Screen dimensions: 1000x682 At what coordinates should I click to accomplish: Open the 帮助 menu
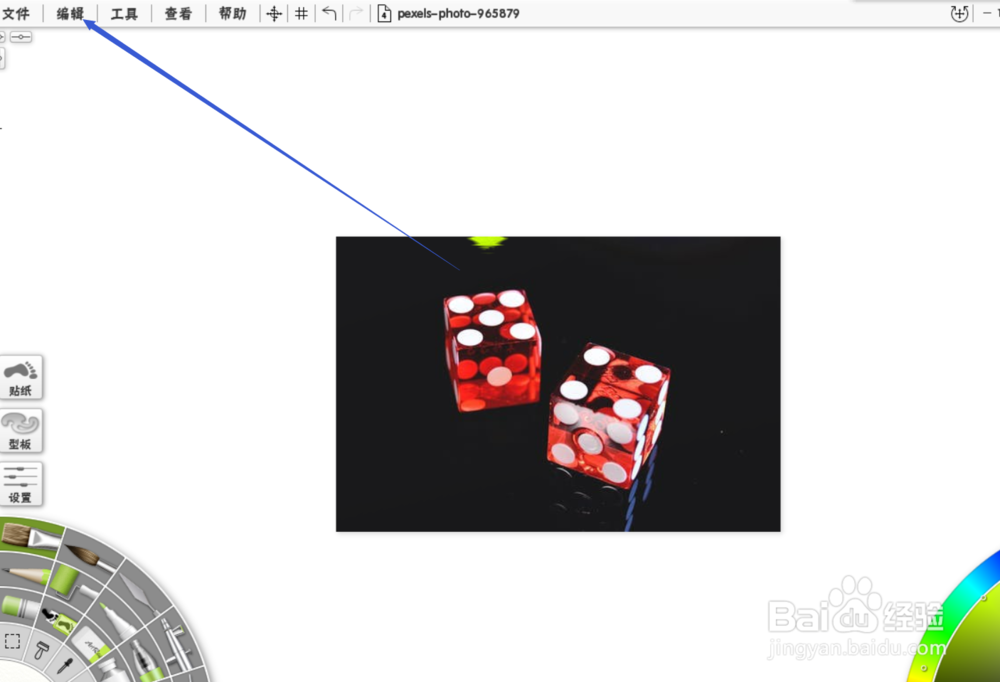pos(232,13)
